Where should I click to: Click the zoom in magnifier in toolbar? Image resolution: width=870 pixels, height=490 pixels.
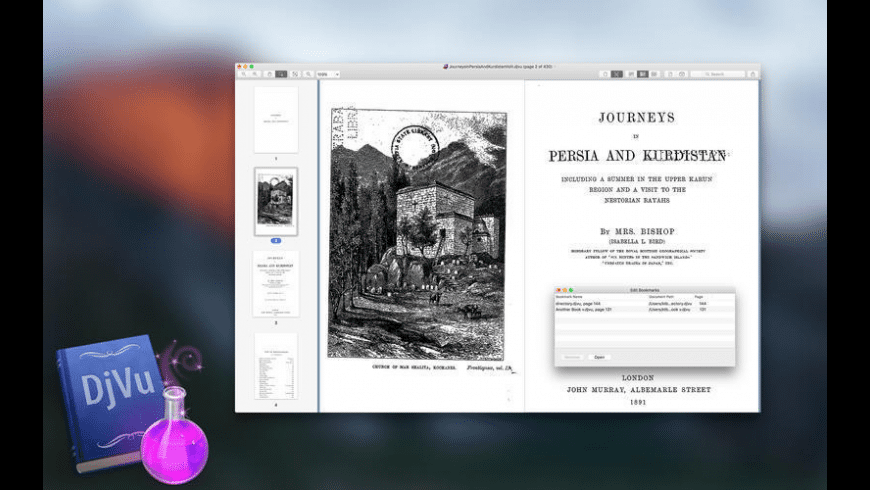[x=255, y=74]
